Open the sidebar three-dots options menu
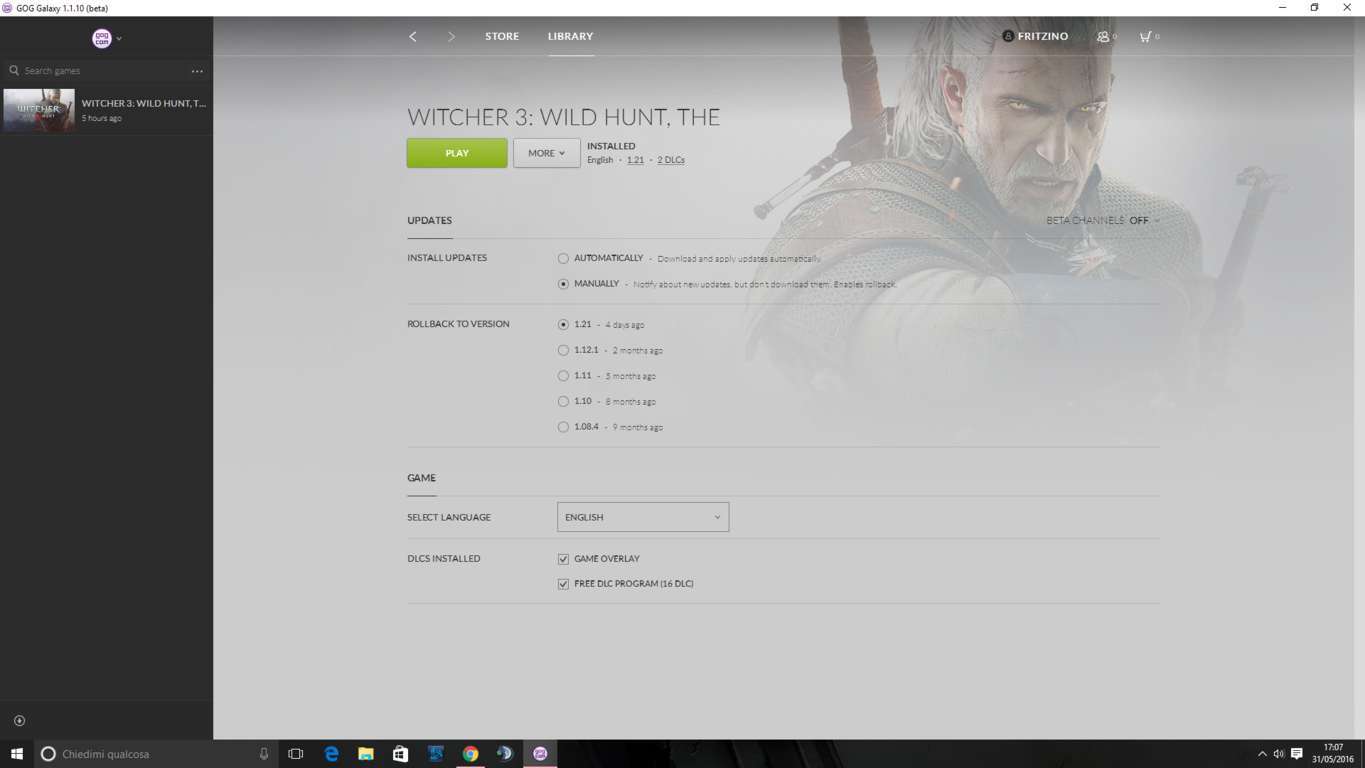This screenshot has width=1365, height=768. click(x=197, y=71)
